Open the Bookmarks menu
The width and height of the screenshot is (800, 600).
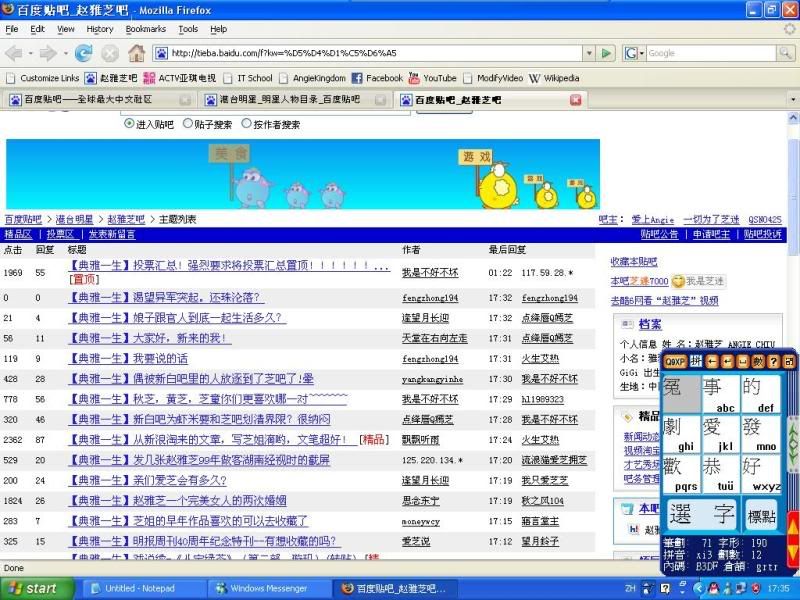click(146, 29)
